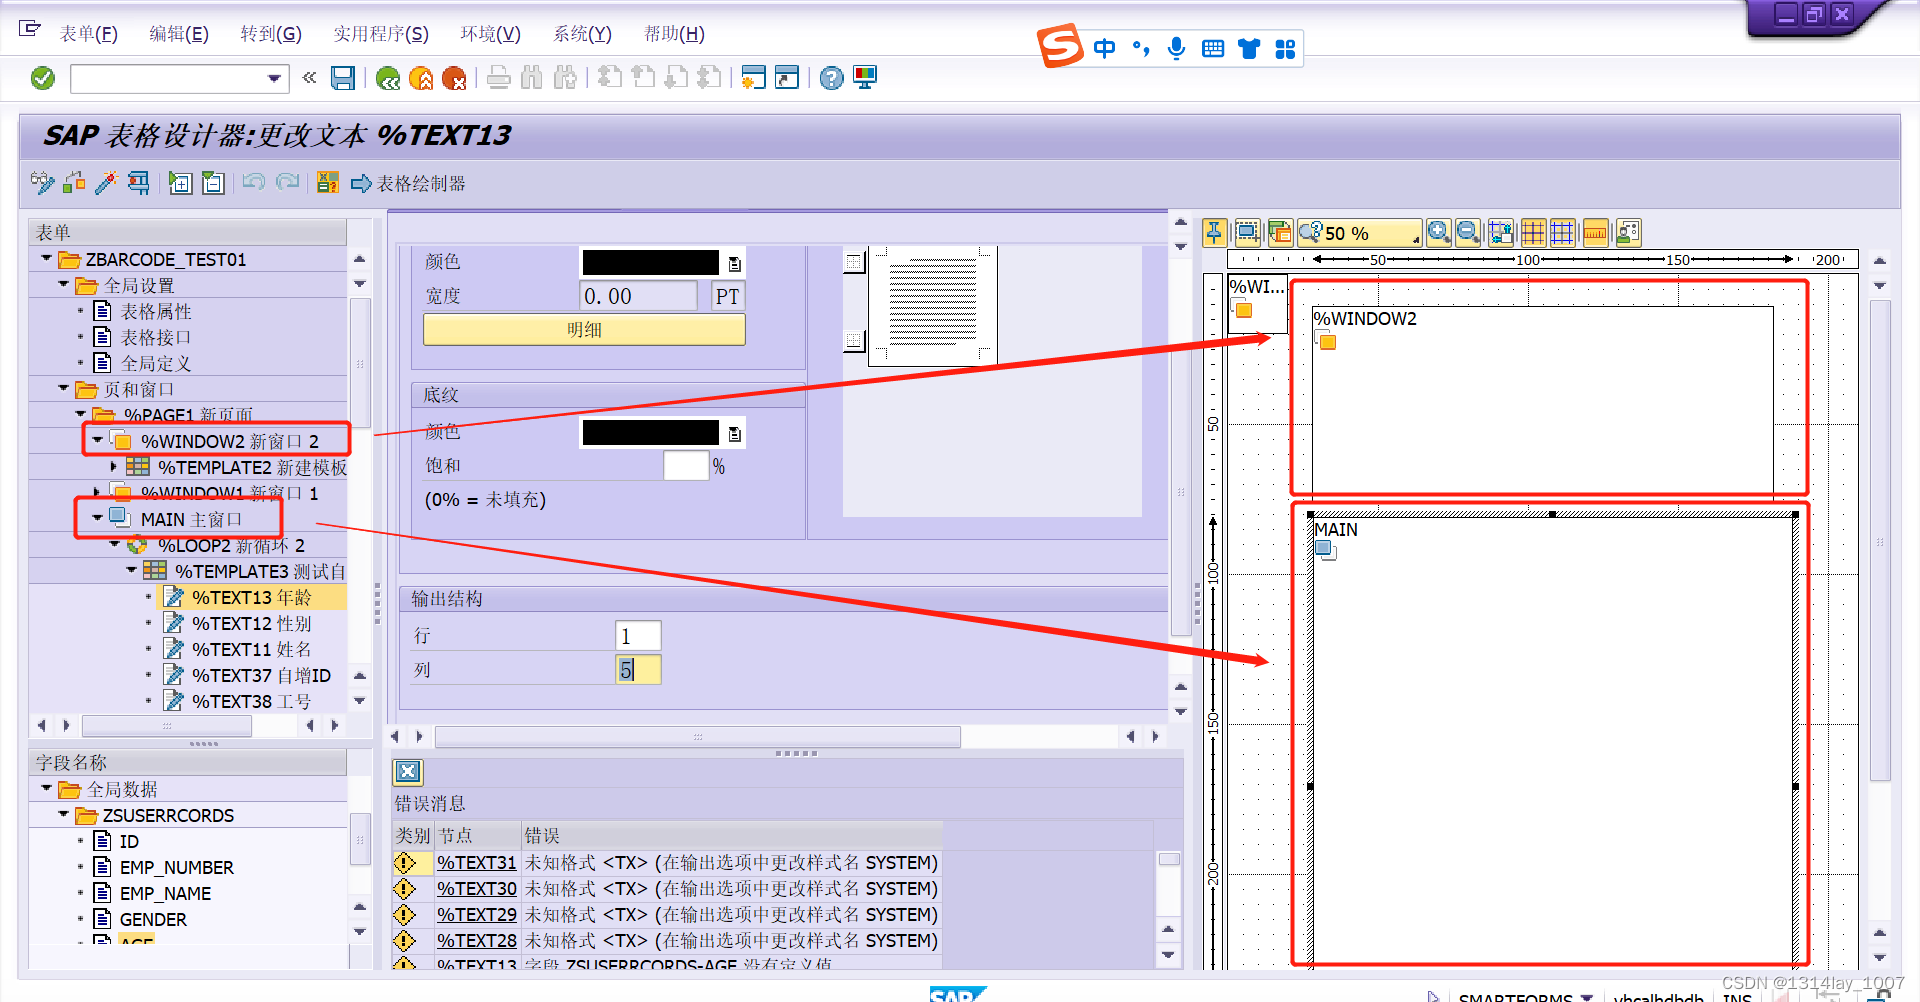Screen dimensions: 1920x1002
Task: Click the 宽度 input field showing 0.00
Action: click(x=638, y=296)
